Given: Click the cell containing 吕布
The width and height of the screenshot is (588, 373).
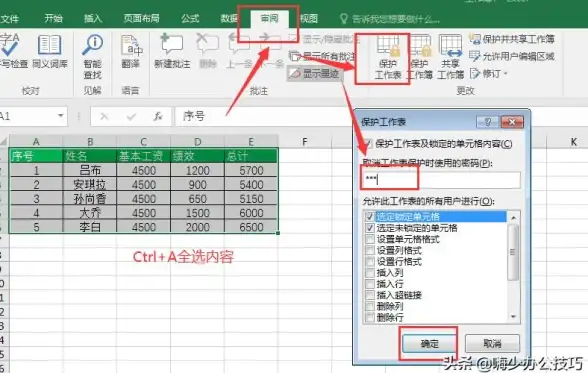Looking at the screenshot, I should [90, 170].
